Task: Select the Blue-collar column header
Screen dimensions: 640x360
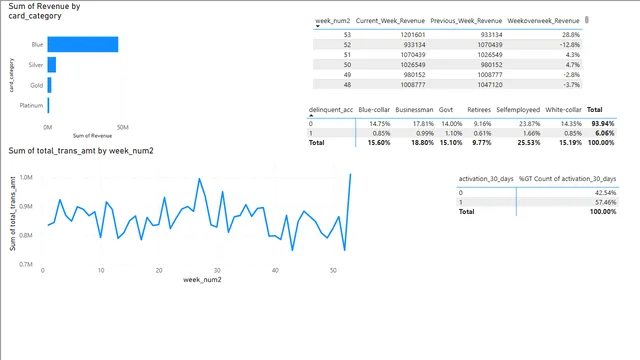Action: tap(374, 109)
